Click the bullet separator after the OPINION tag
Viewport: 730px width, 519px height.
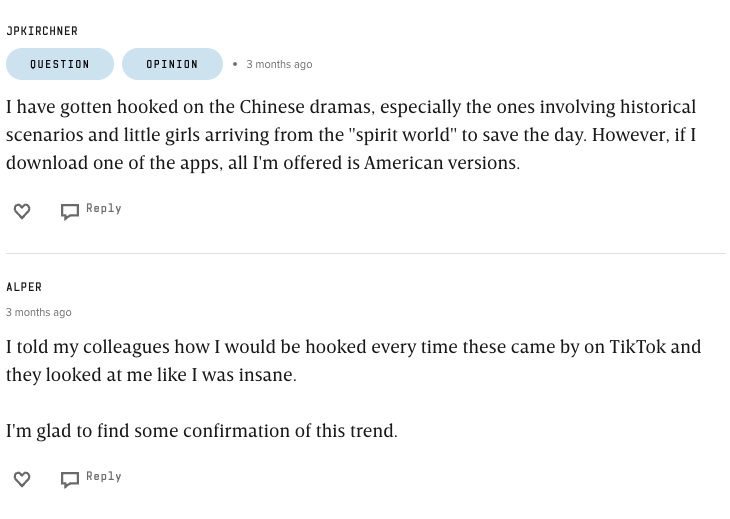(235, 64)
